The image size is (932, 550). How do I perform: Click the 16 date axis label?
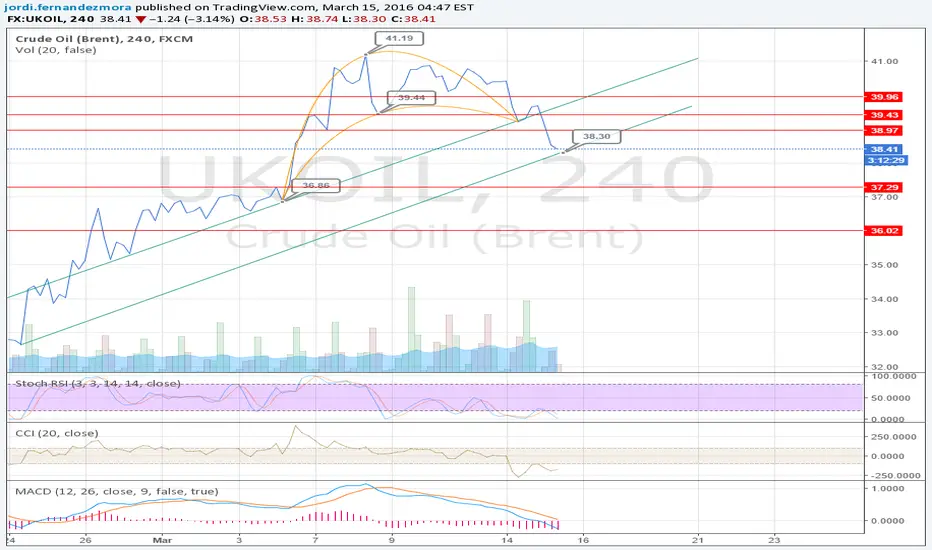[x=583, y=540]
